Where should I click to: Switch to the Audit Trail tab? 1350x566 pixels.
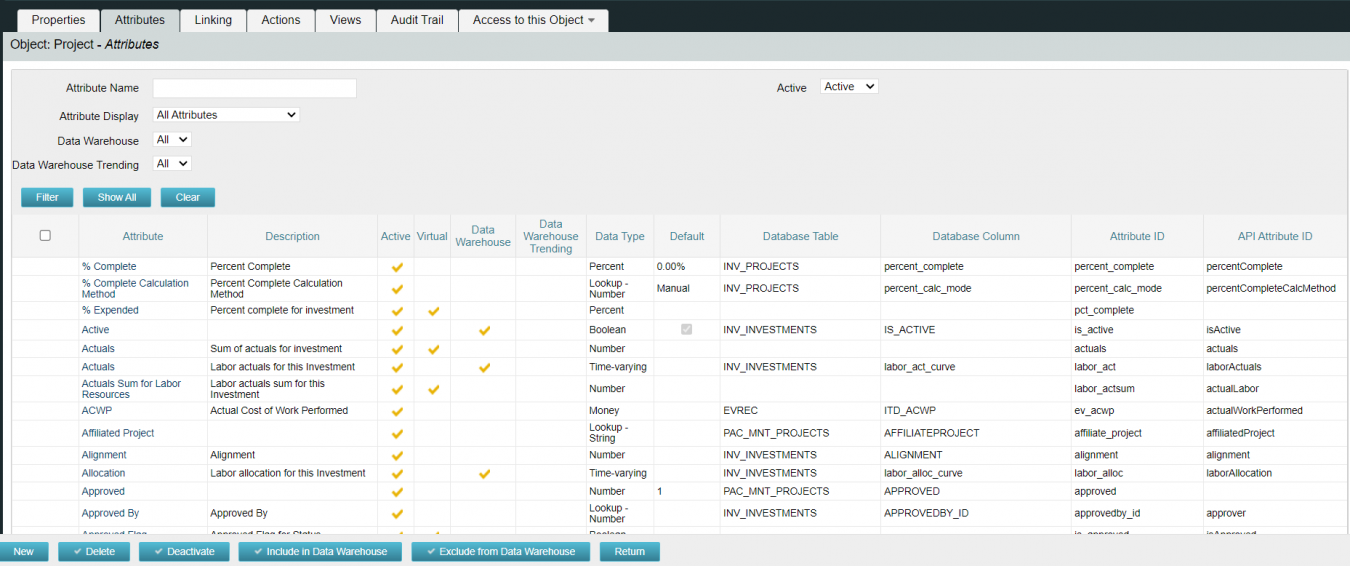(x=417, y=20)
